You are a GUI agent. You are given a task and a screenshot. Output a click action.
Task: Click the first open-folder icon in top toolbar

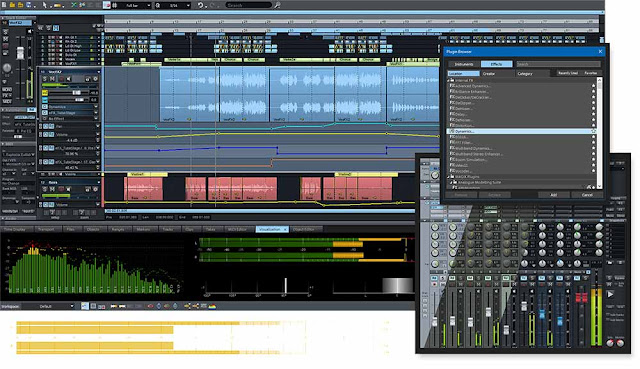[12, 5]
